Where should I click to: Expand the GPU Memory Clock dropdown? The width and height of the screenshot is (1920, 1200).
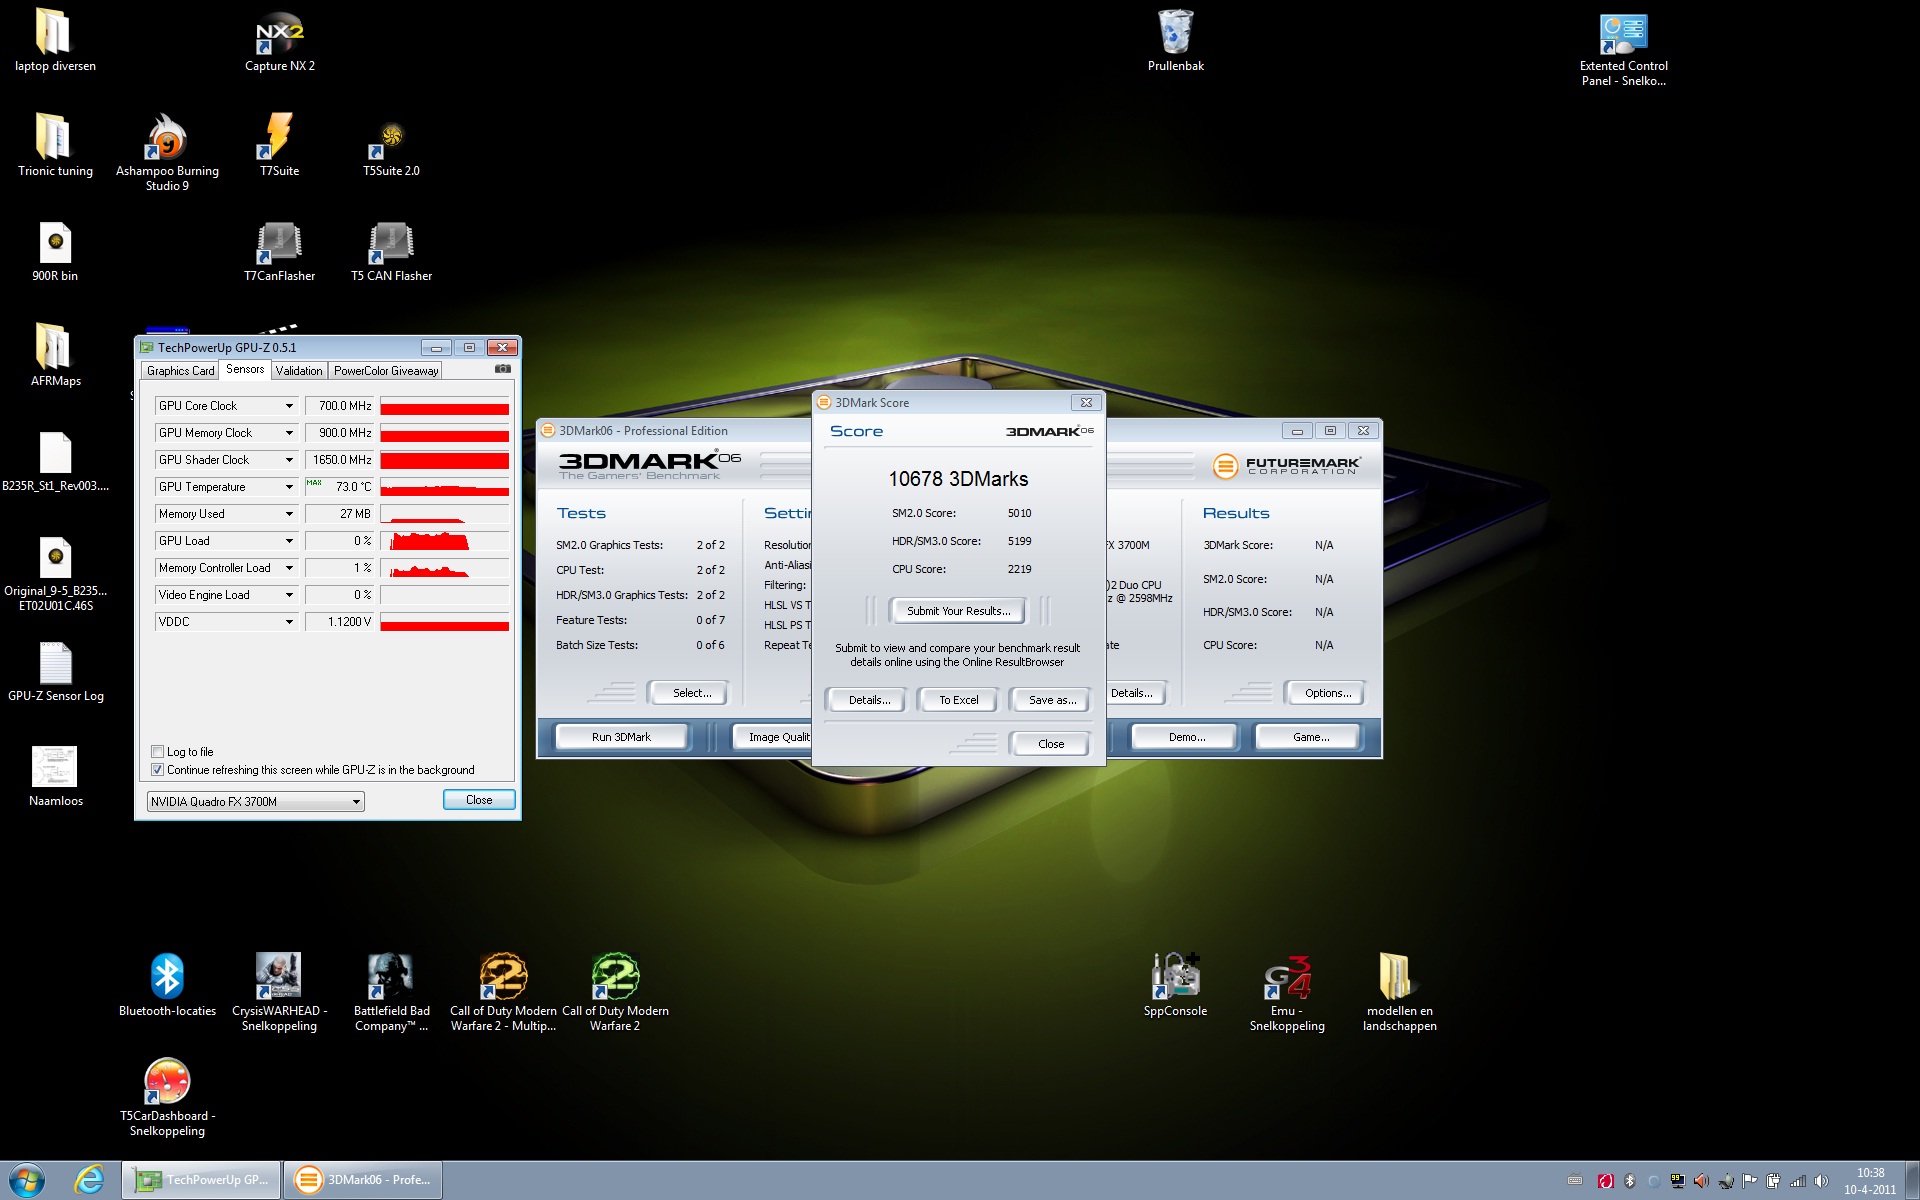tap(289, 433)
